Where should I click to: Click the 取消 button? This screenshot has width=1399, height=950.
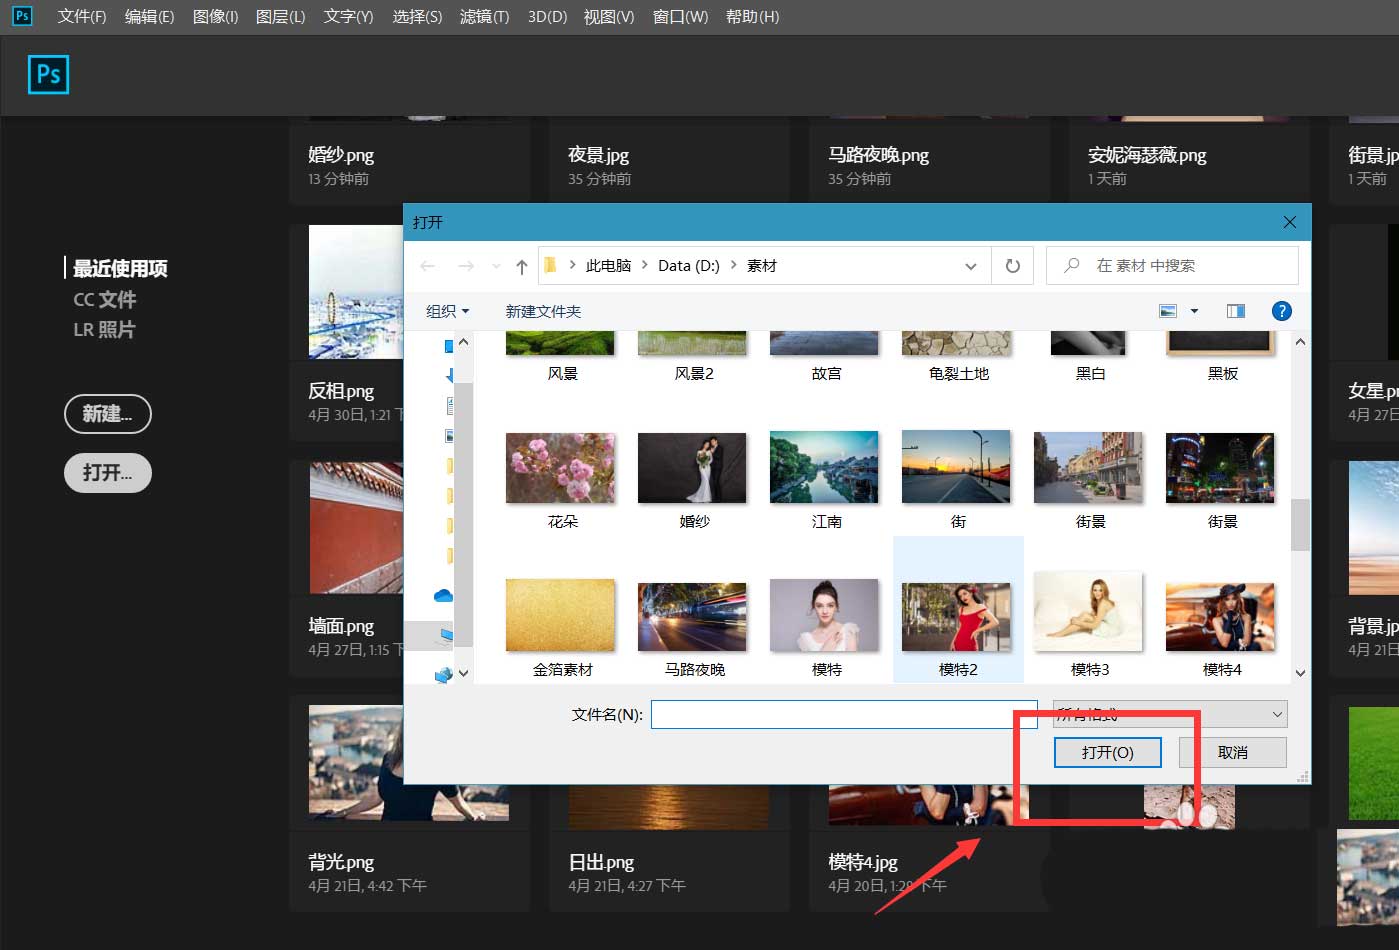click(1233, 752)
